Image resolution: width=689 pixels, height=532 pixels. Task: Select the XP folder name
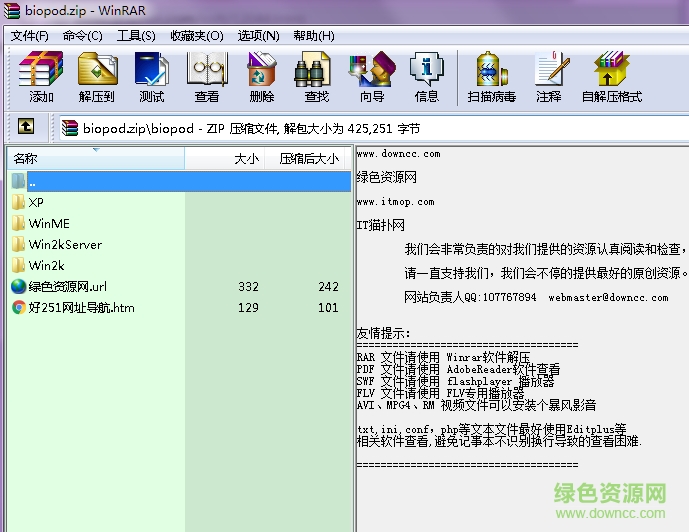pos(36,203)
